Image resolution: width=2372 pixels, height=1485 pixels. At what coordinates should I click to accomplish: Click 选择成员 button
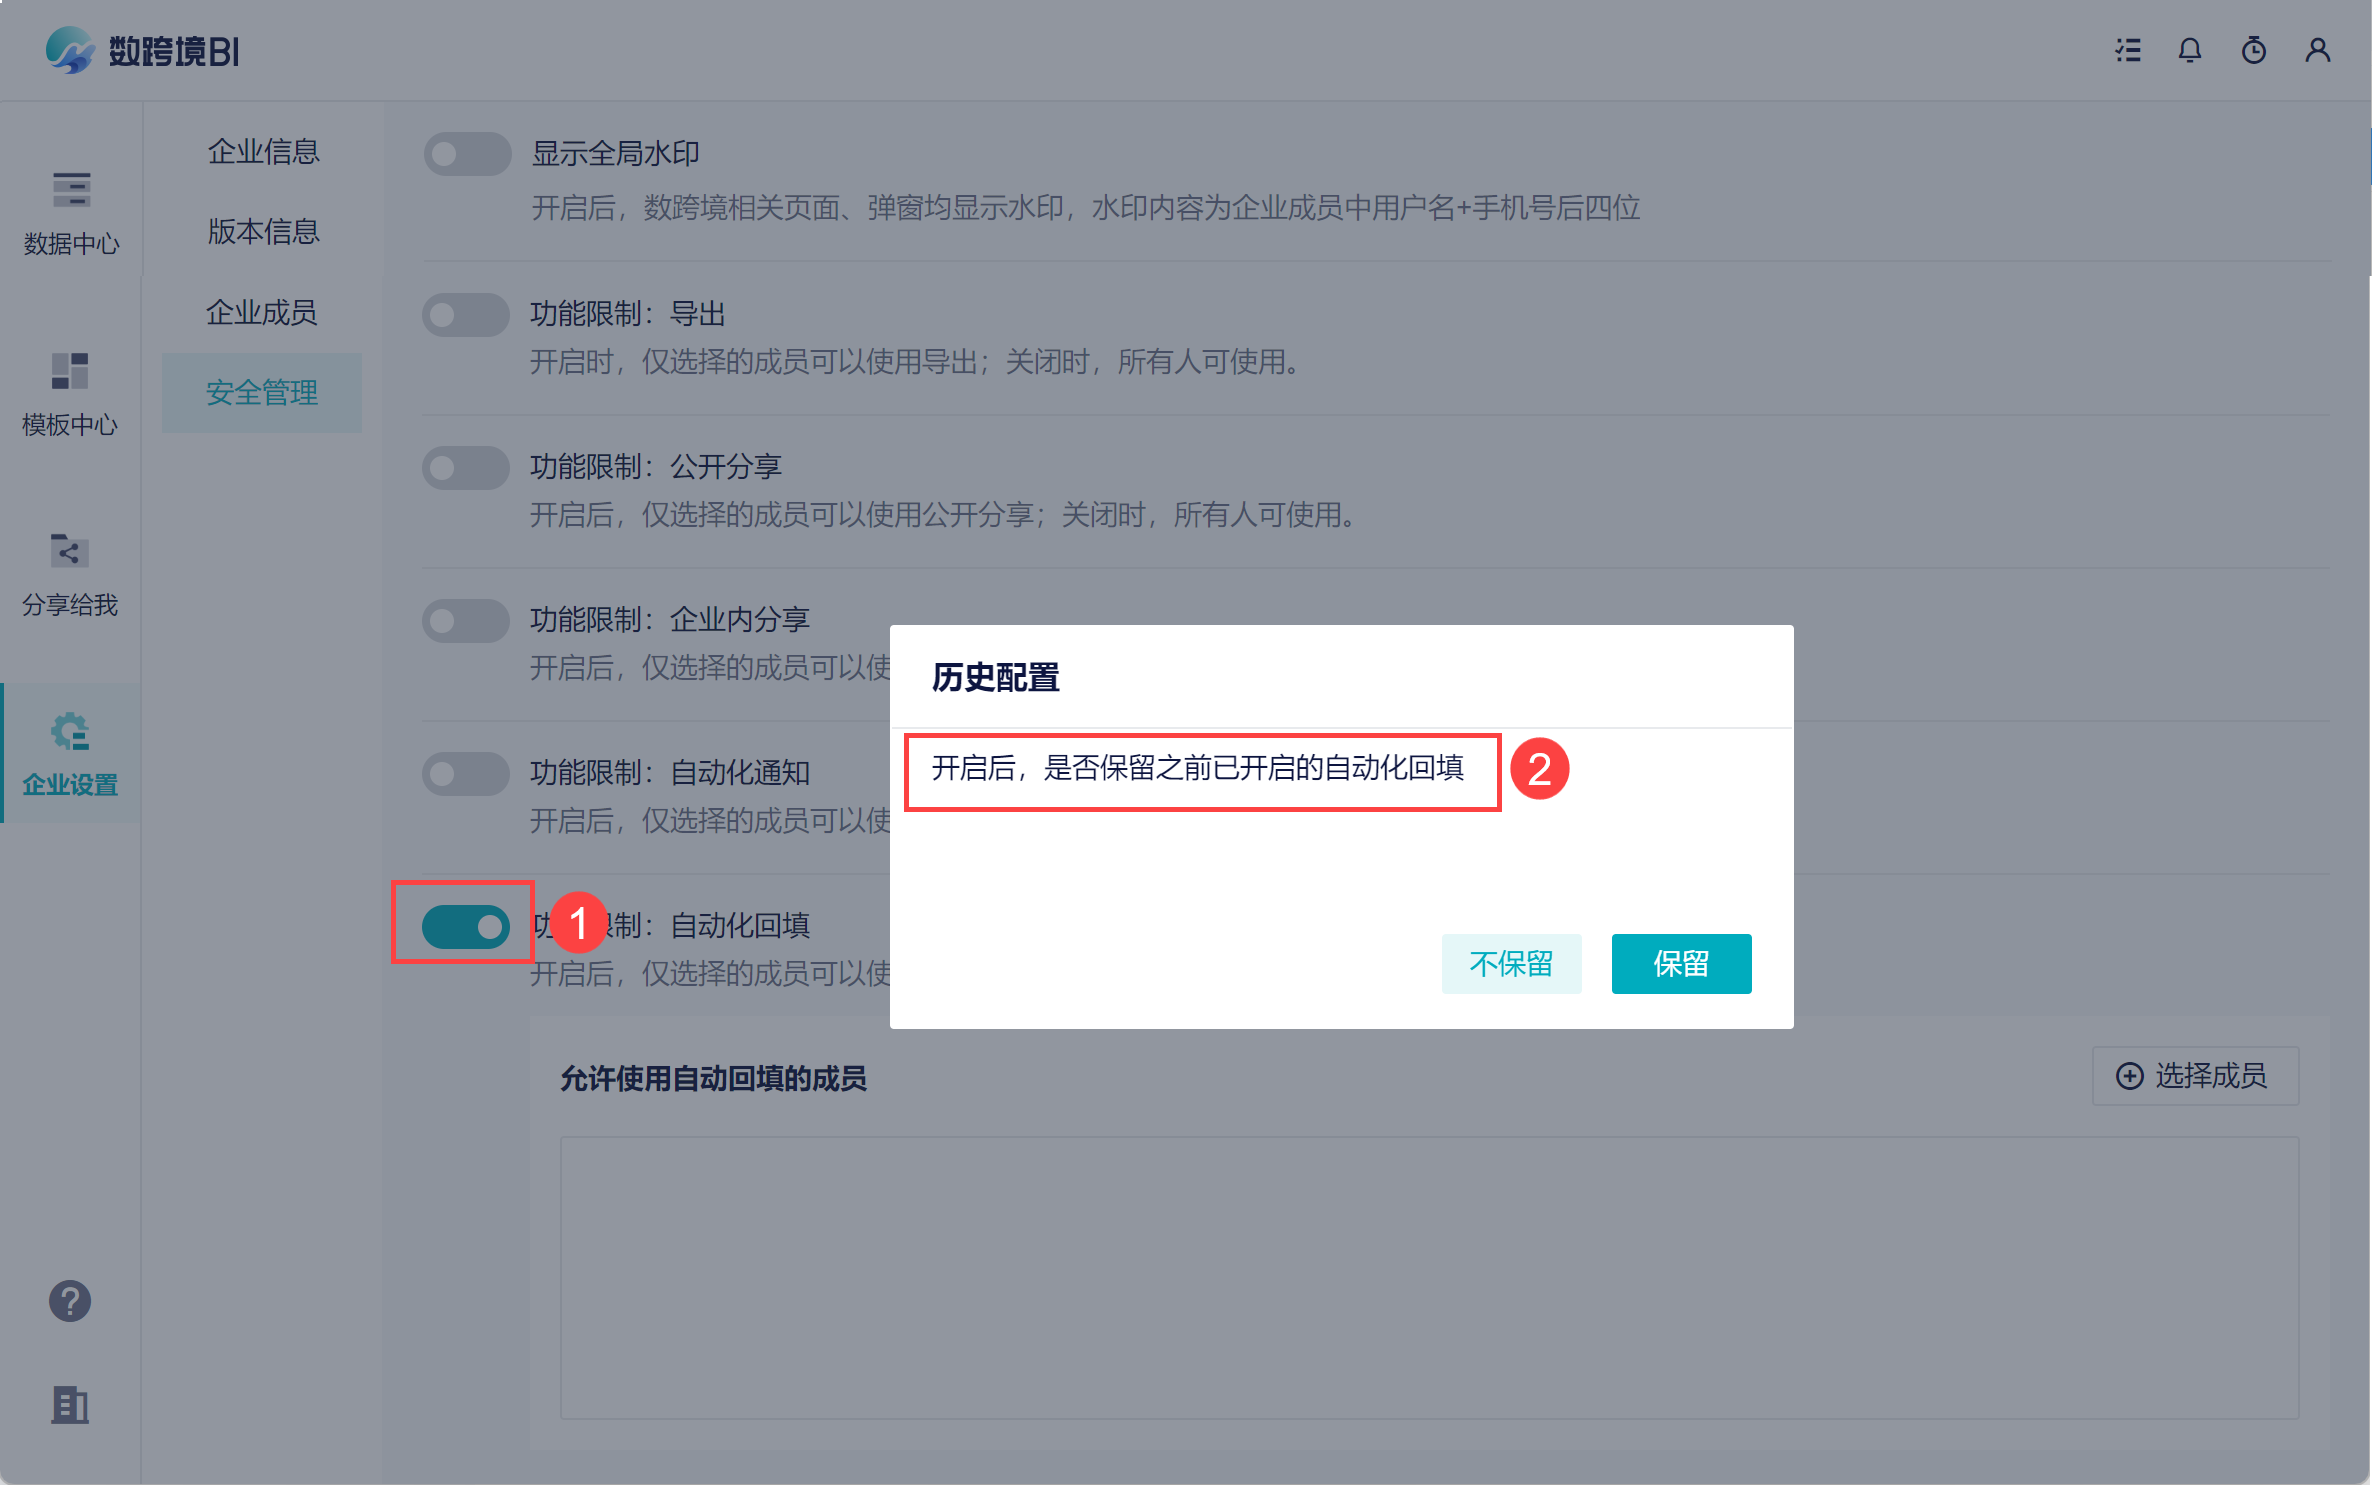(x=2194, y=1076)
